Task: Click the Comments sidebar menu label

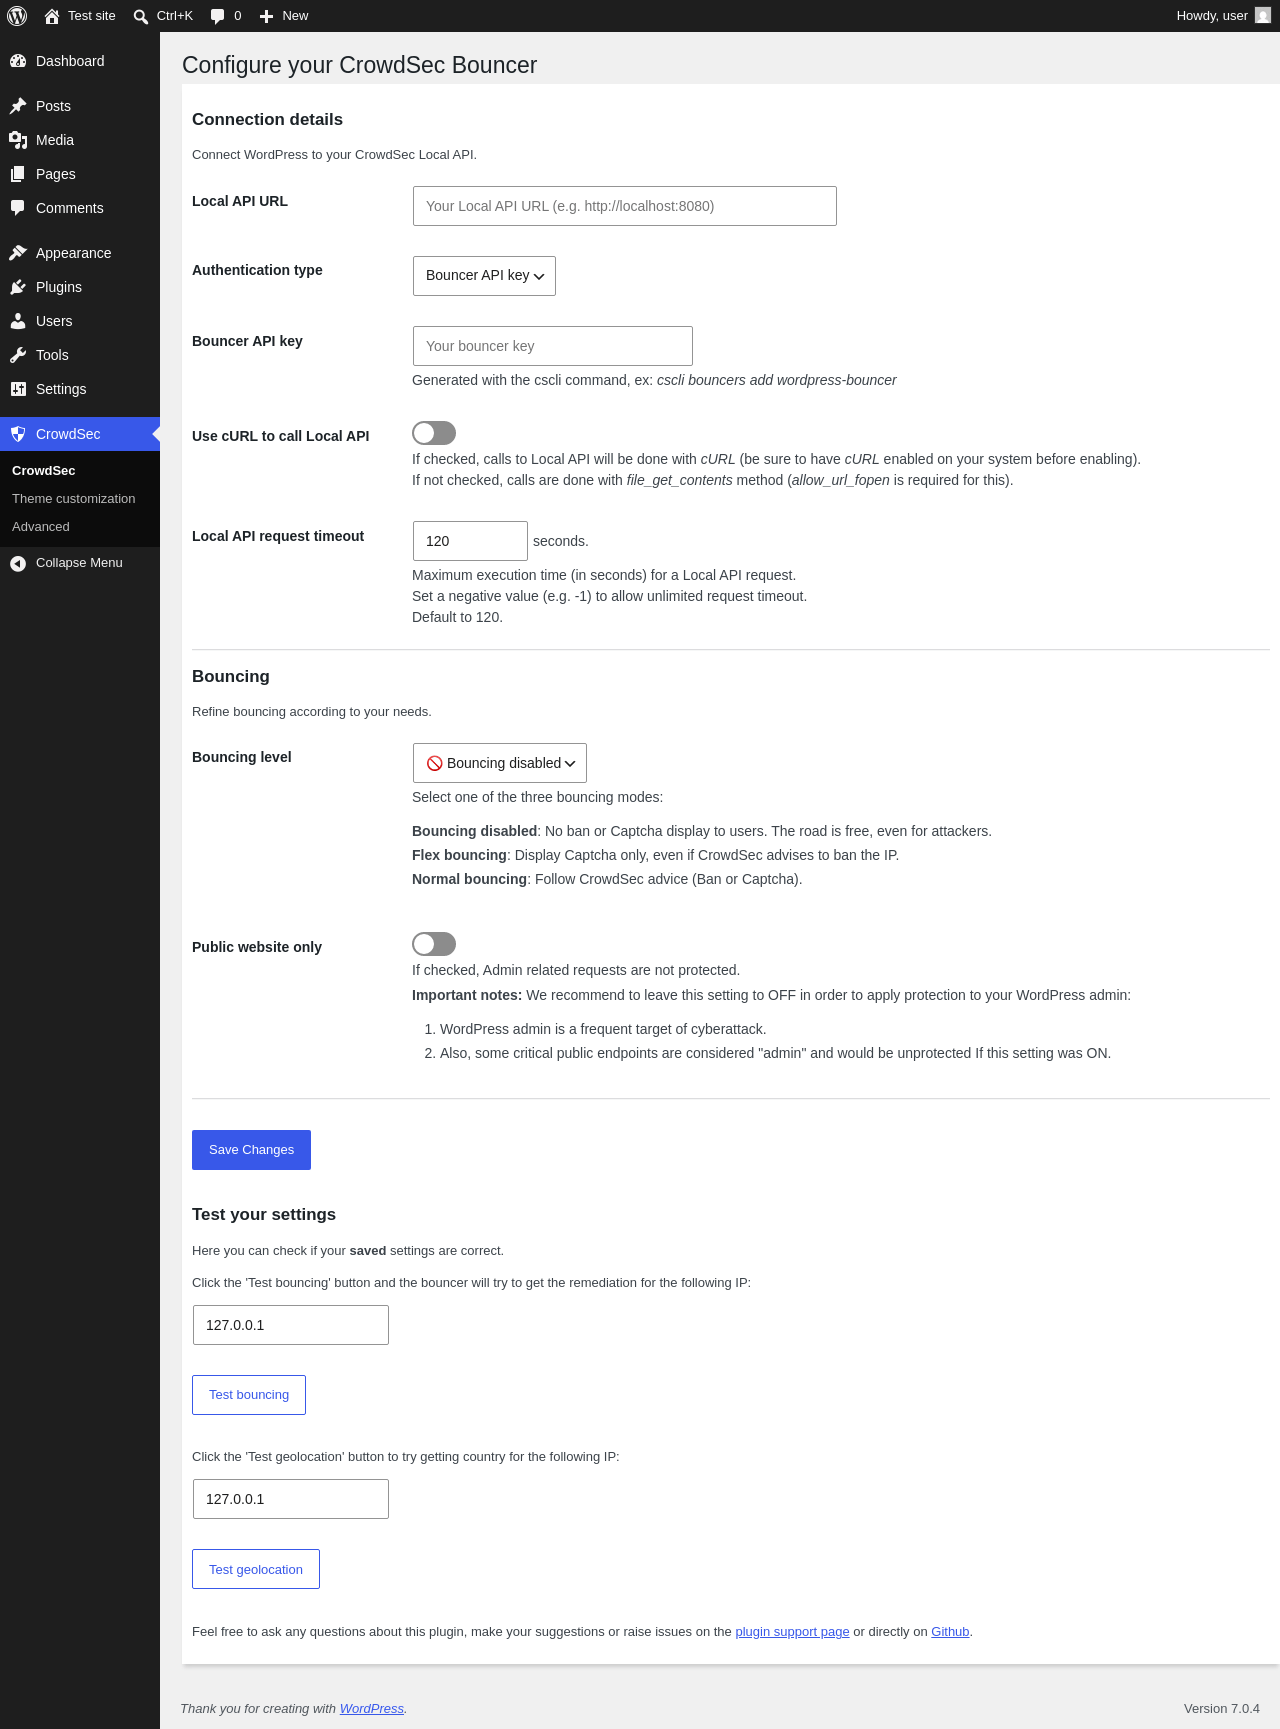Action: pos(70,208)
